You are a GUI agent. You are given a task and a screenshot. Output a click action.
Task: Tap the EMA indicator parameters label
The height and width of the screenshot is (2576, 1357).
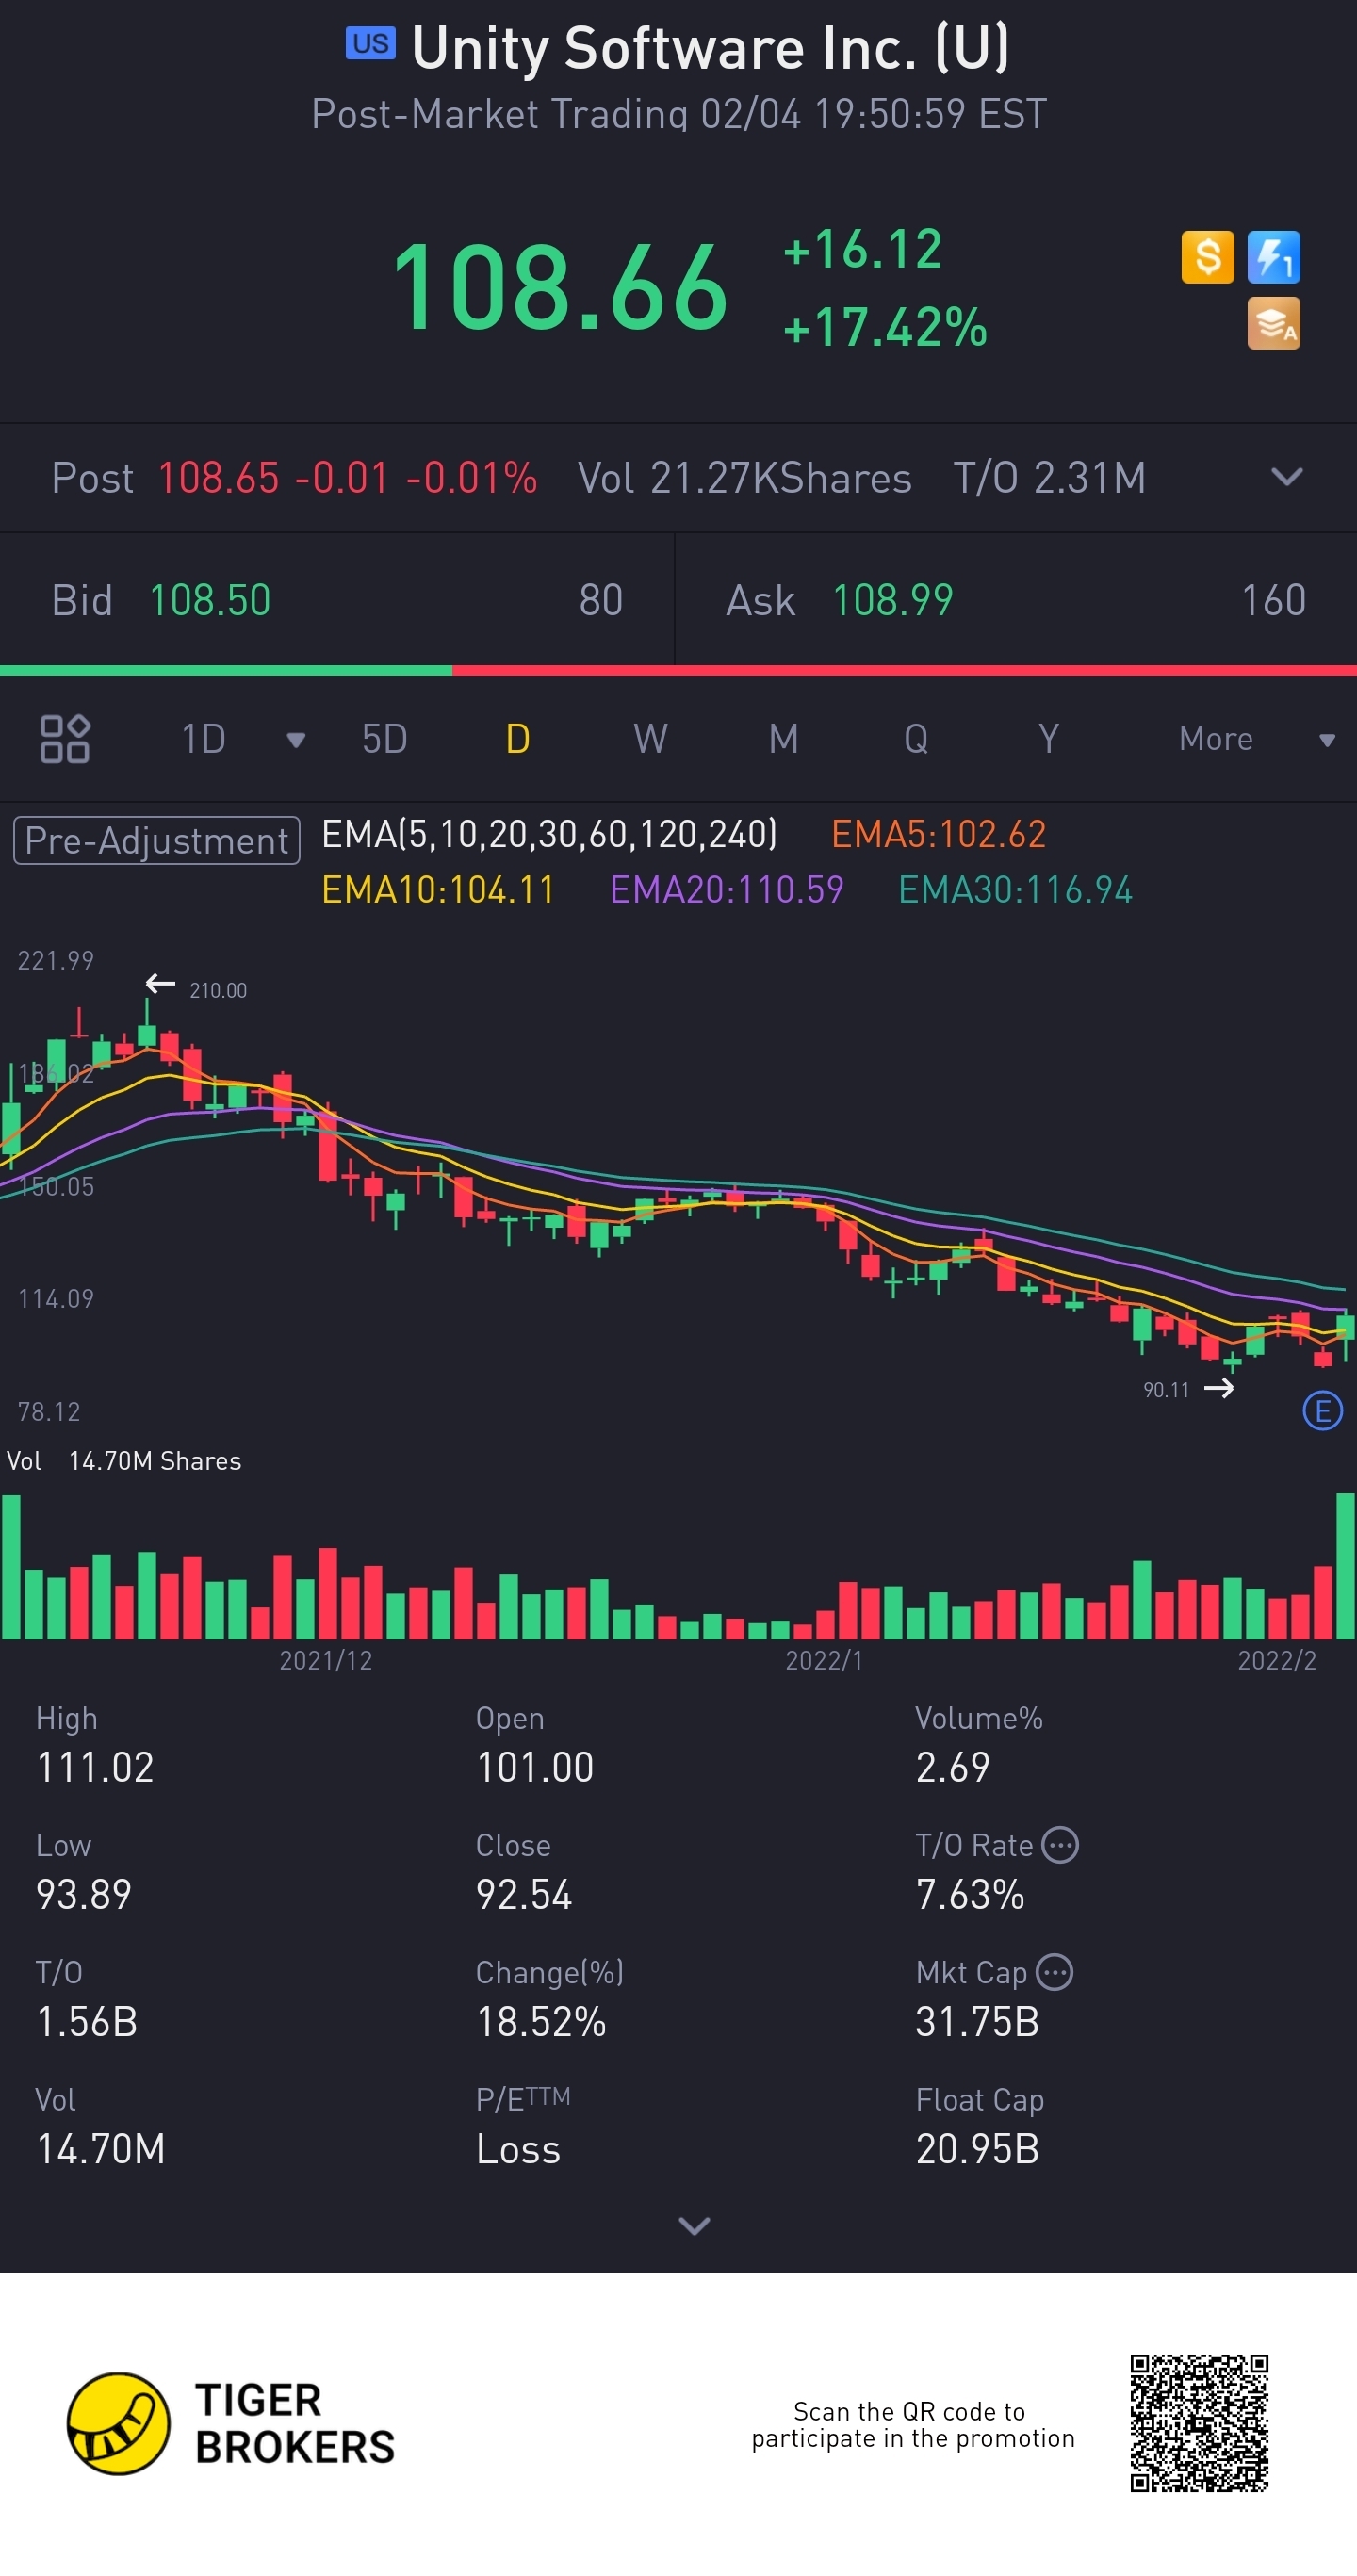pos(549,834)
